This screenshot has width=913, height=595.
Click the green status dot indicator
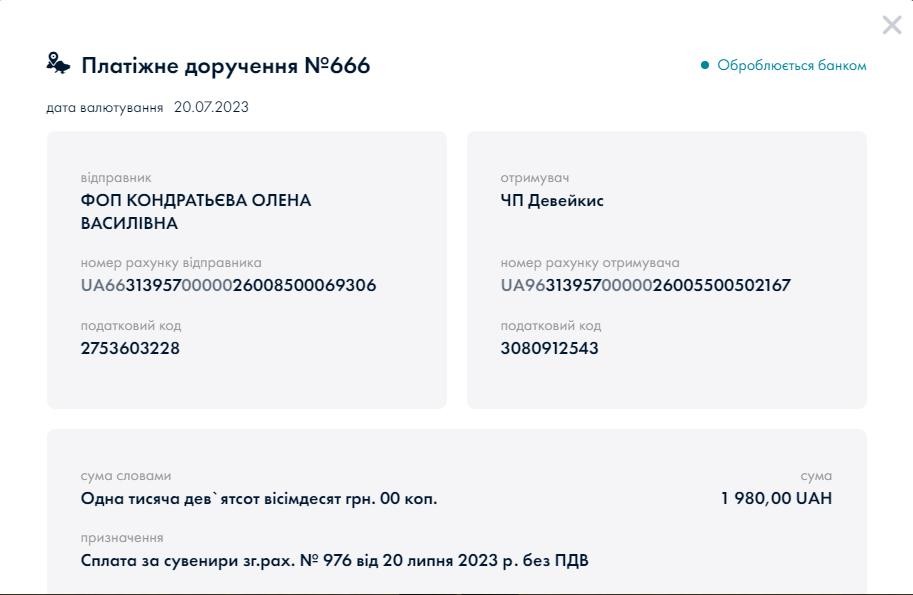click(x=705, y=66)
